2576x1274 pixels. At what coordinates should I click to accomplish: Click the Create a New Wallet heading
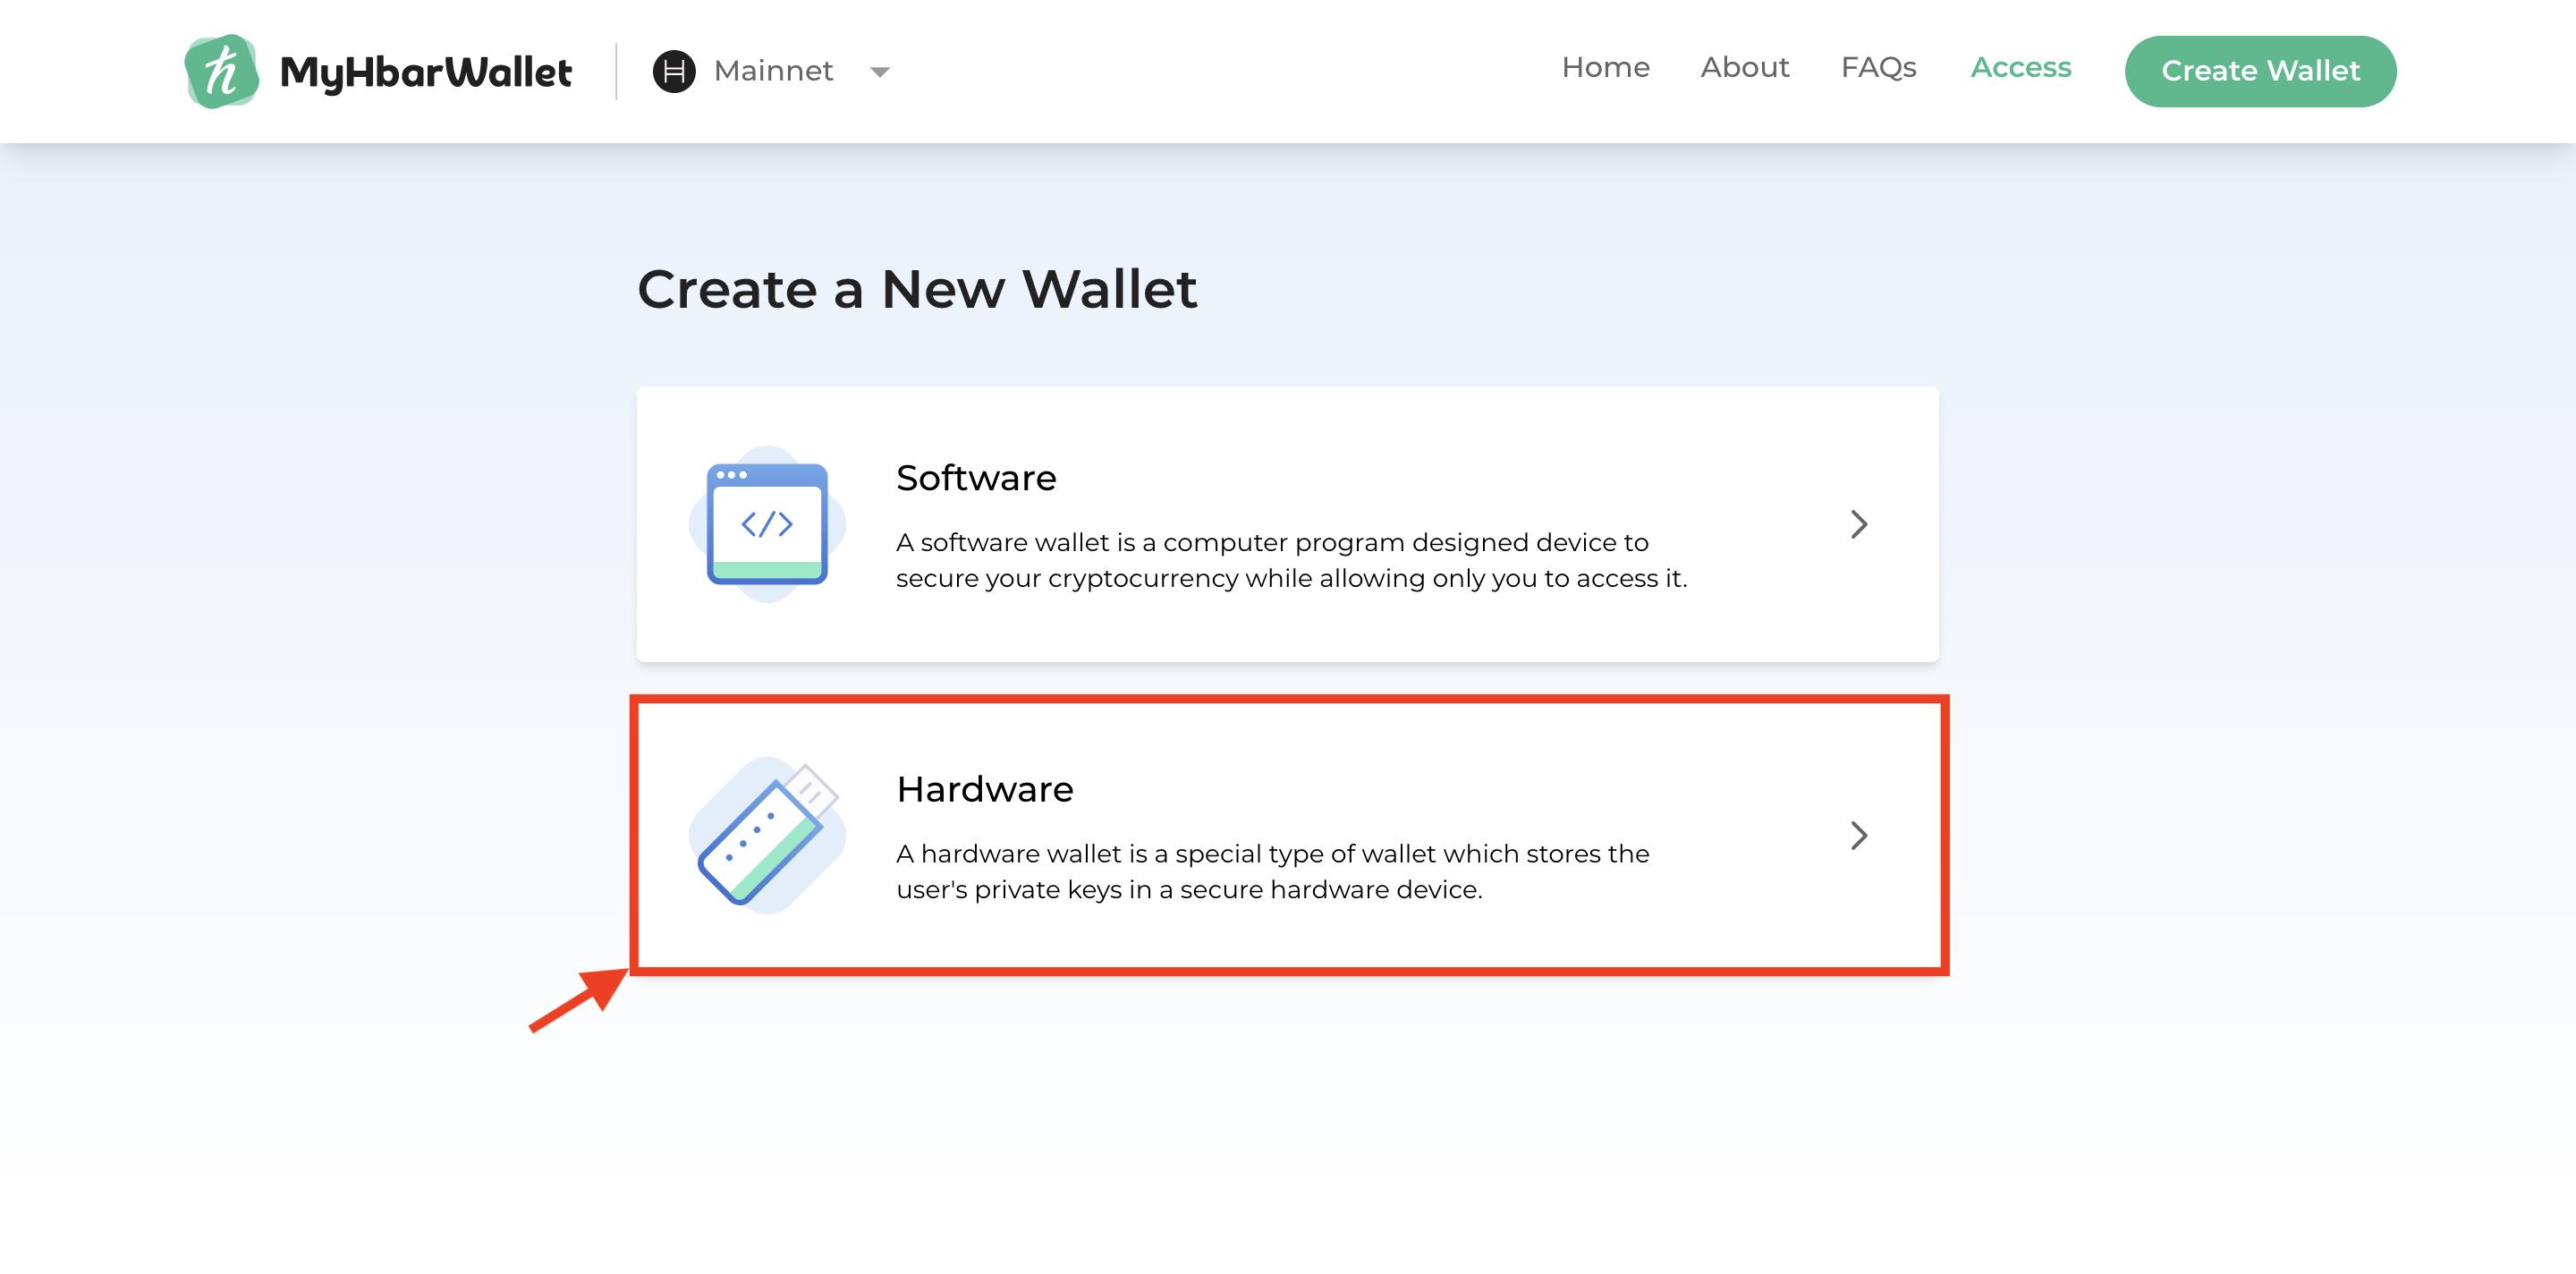[x=916, y=289]
